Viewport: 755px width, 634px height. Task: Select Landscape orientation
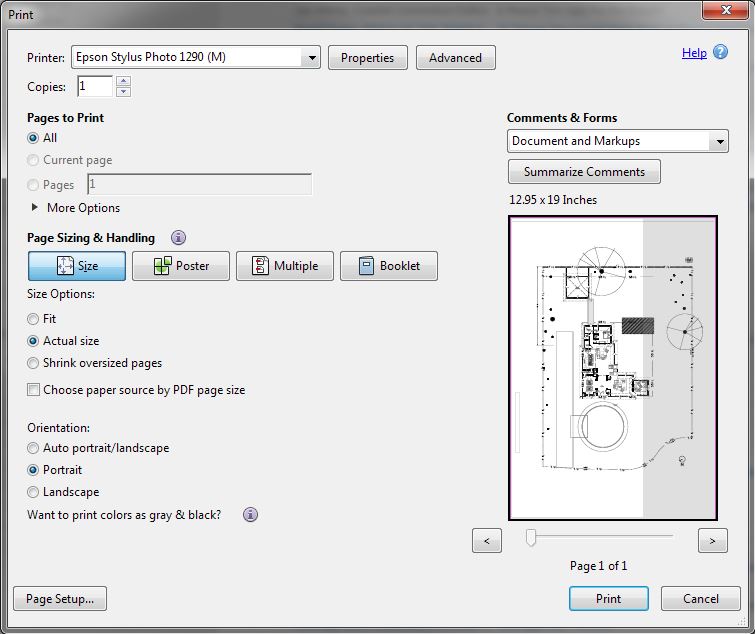pyautogui.click(x=34, y=492)
